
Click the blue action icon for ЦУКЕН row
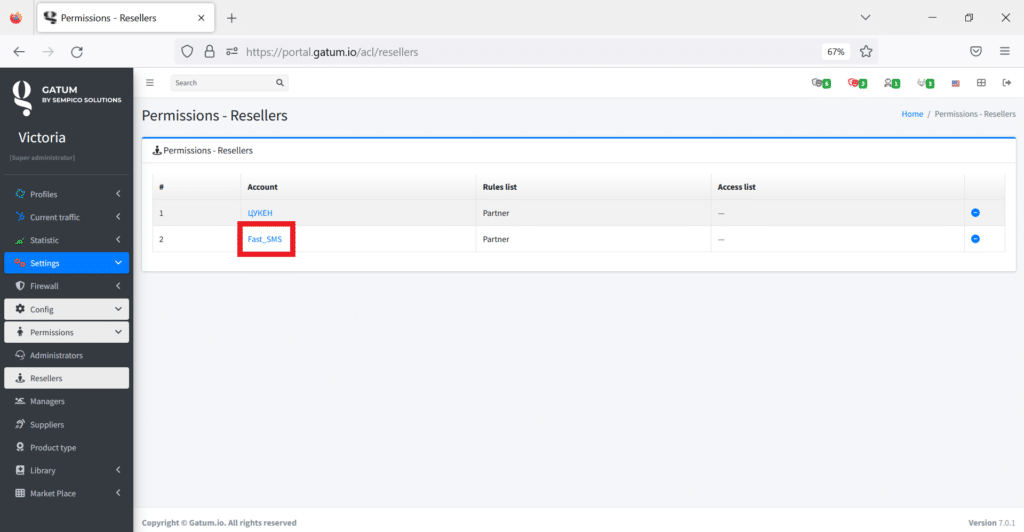[975, 213]
